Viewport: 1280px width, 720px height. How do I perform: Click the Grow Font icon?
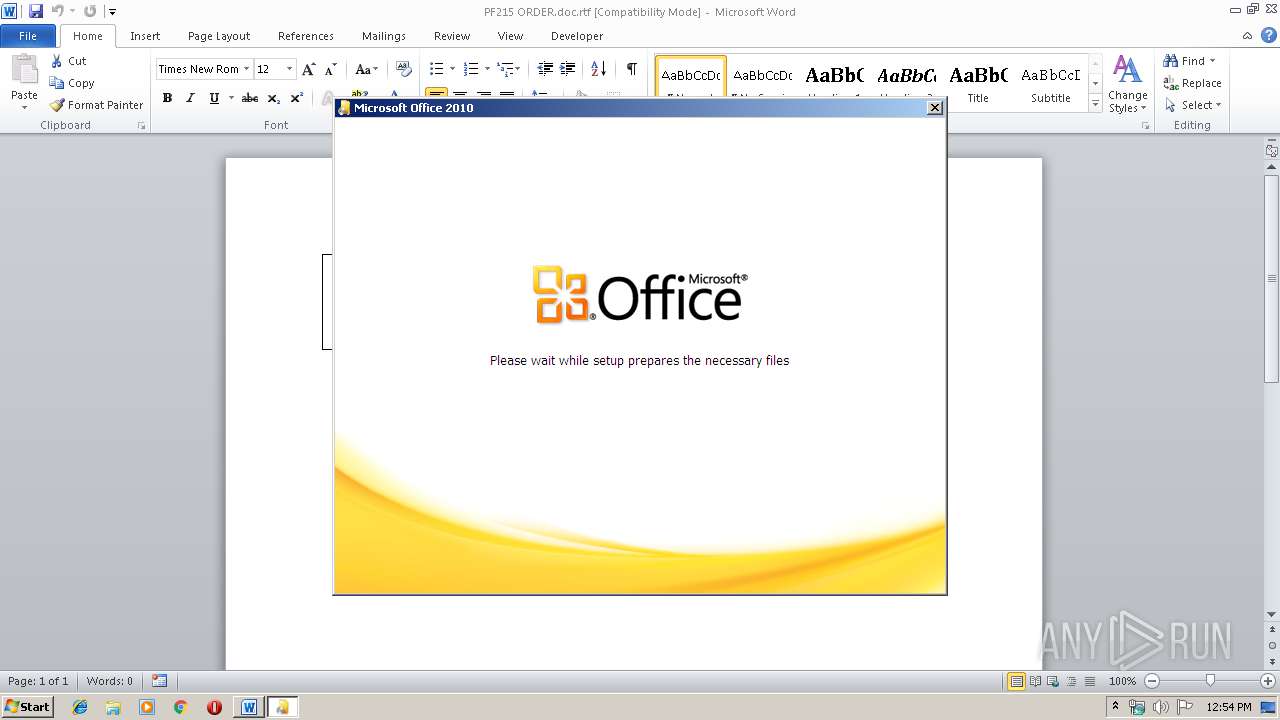[x=309, y=69]
